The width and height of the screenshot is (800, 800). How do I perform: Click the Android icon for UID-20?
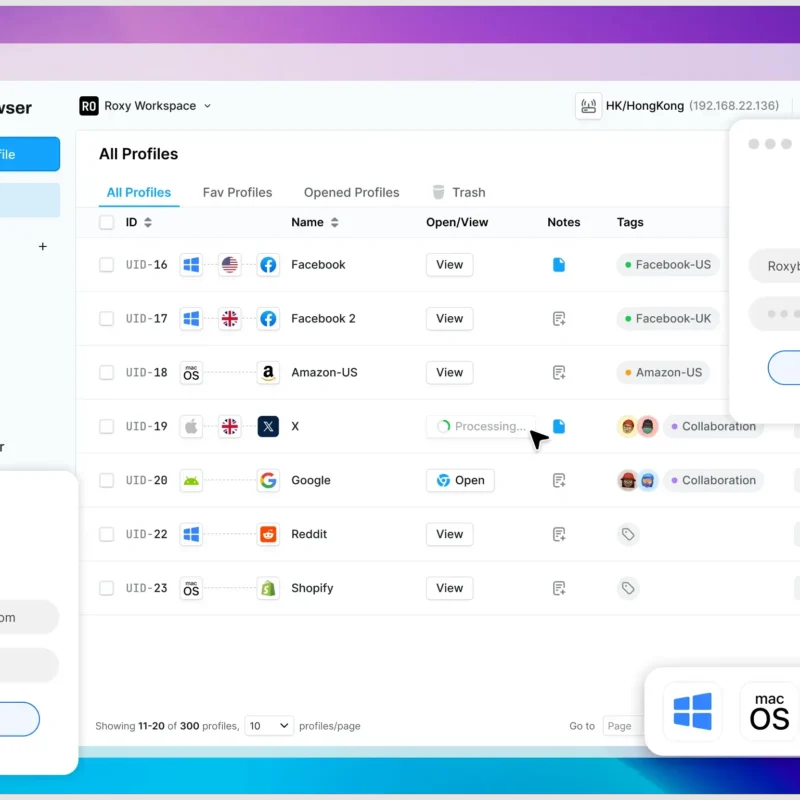pyautogui.click(x=191, y=481)
